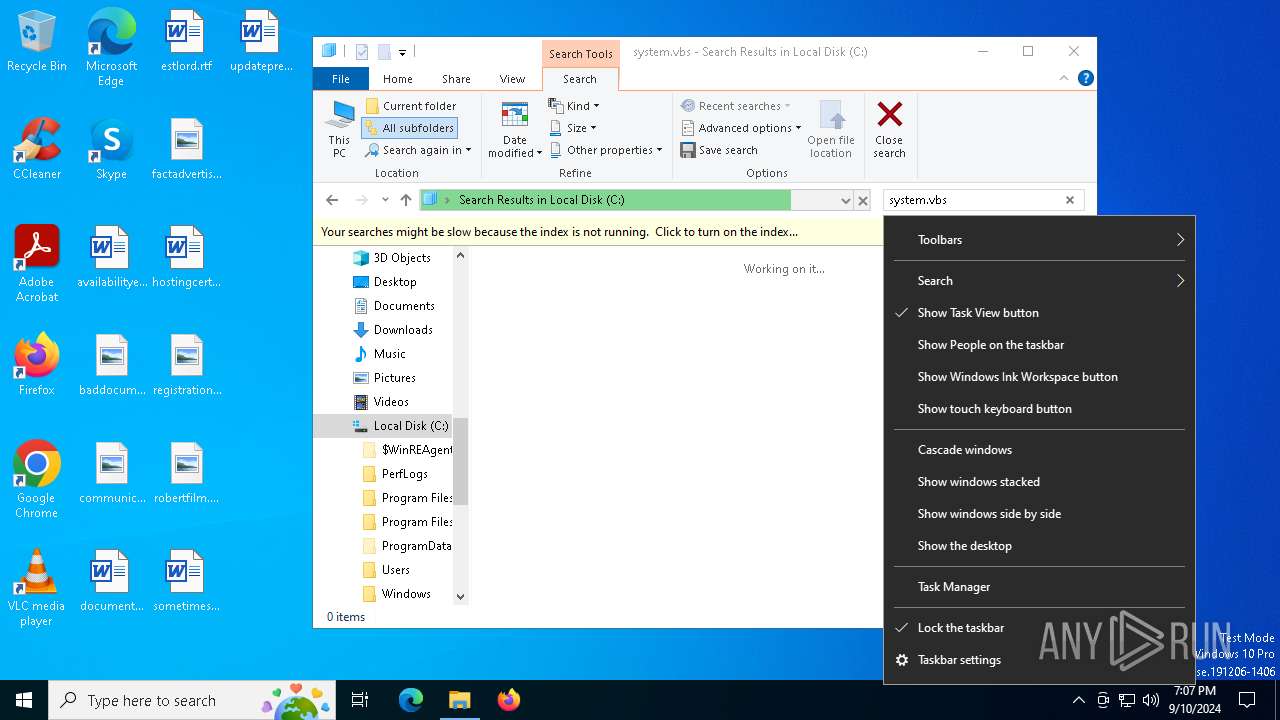Open the File ribbon tab
1280x720 pixels.
coord(341,79)
